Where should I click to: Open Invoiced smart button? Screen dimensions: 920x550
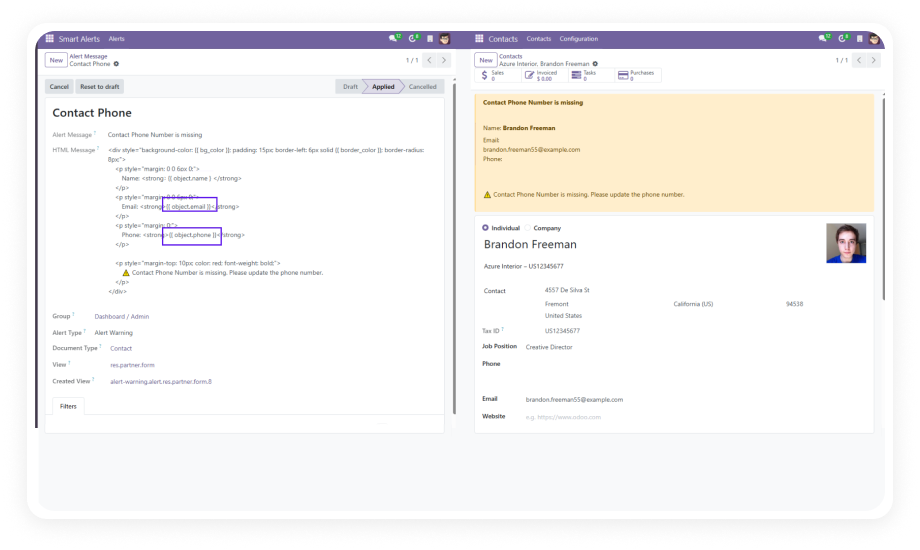544,75
